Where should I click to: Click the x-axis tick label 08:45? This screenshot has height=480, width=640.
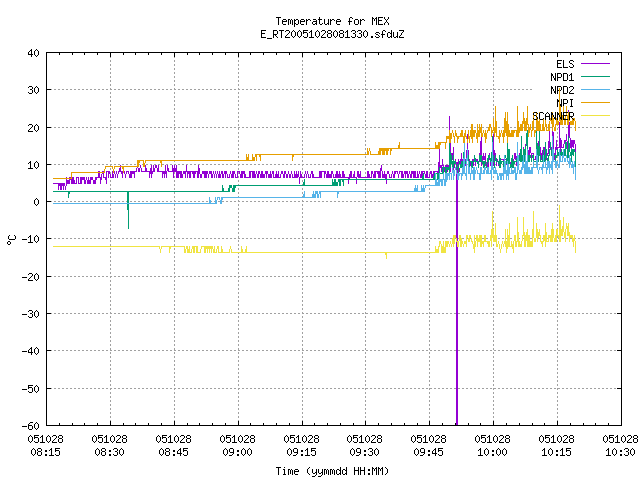[174, 452]
